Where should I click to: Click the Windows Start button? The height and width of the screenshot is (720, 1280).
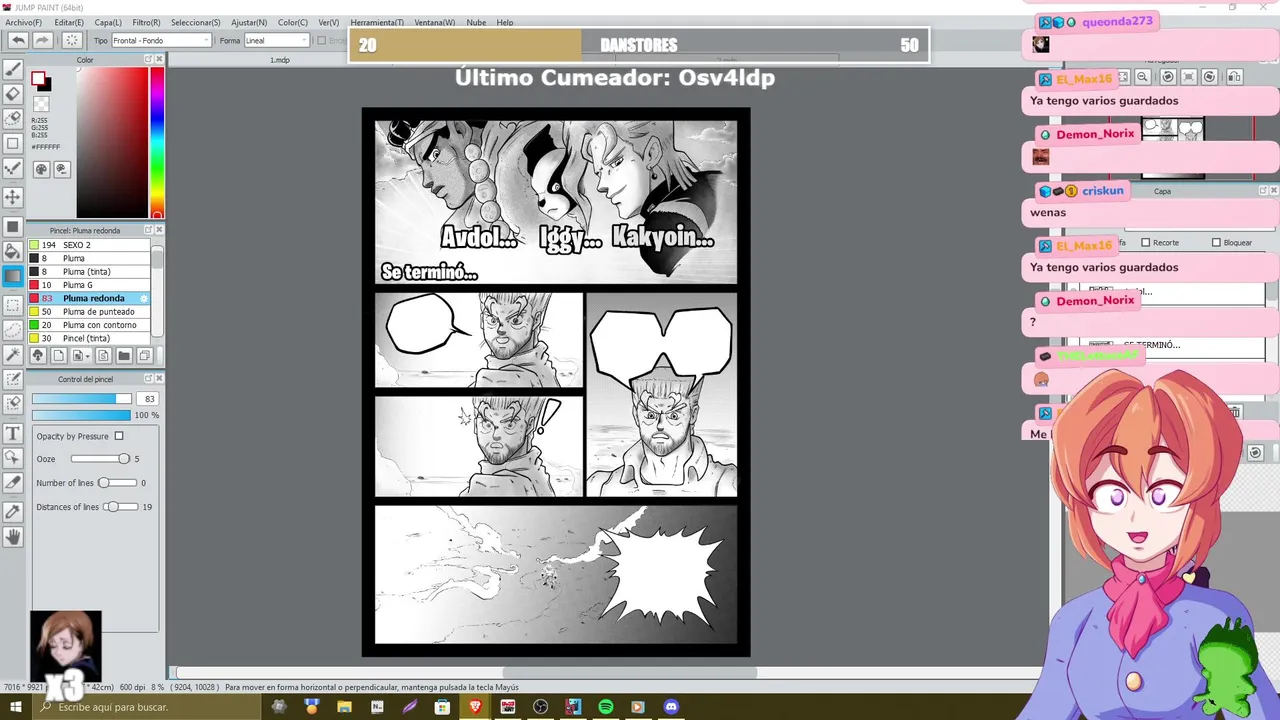(17, 707)
